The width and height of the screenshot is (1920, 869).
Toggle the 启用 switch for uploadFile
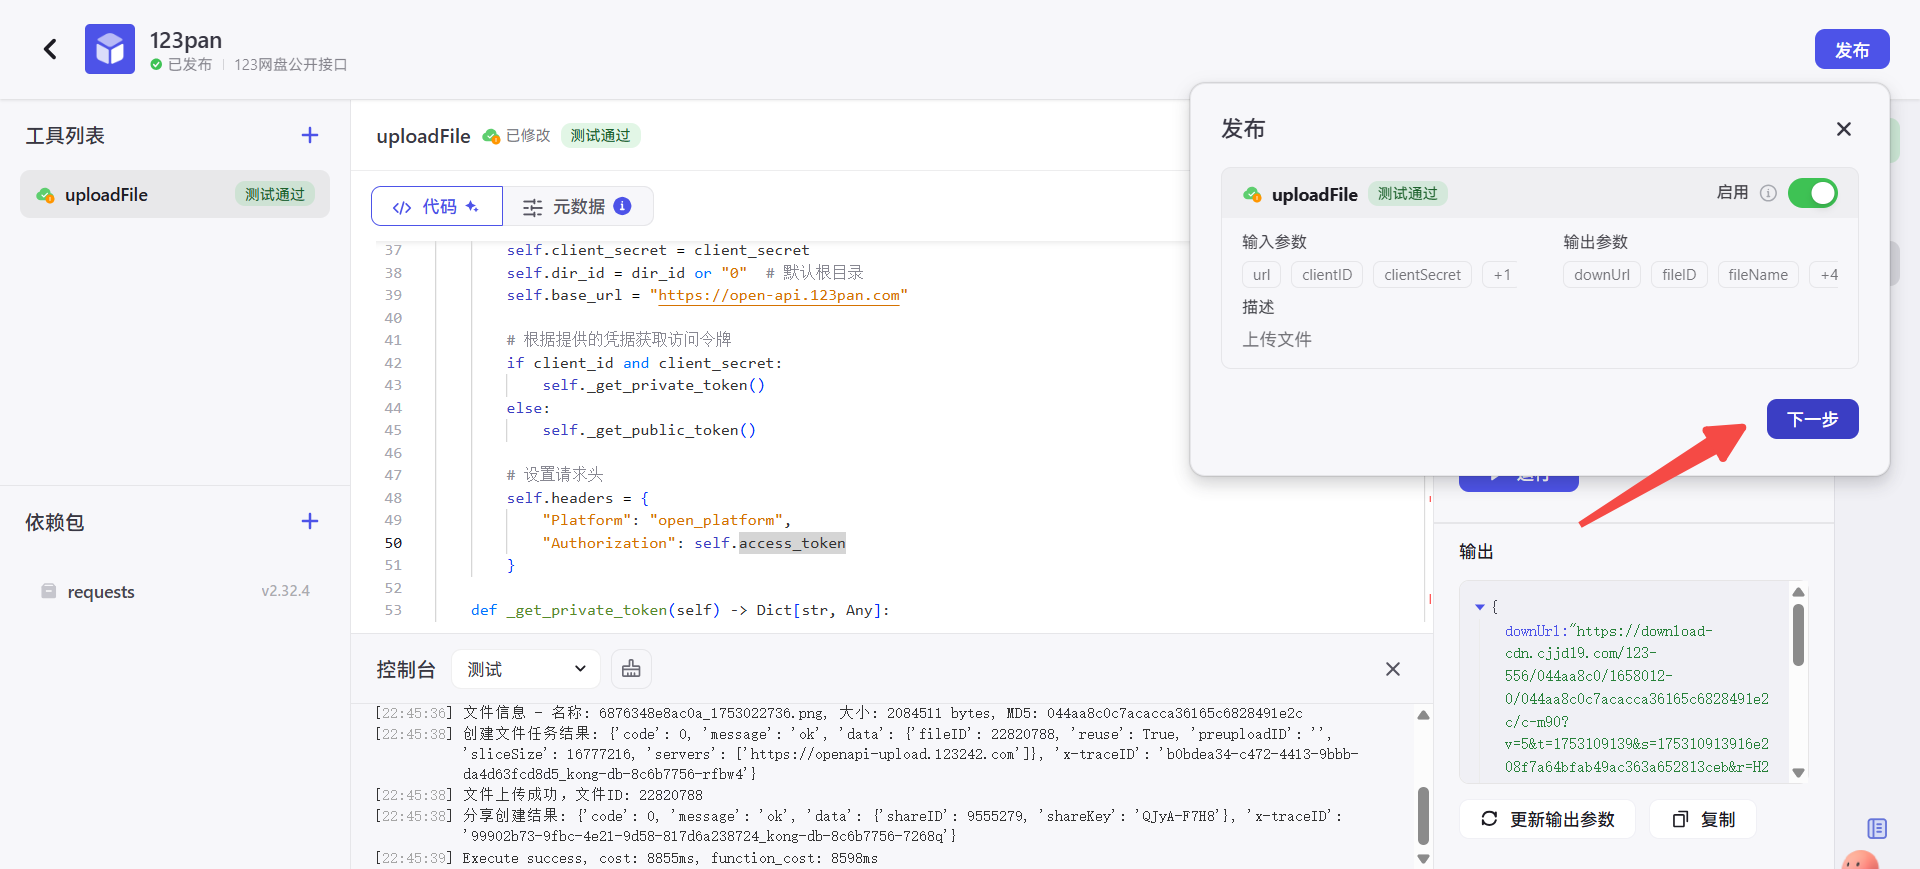tap(1813, 193)
